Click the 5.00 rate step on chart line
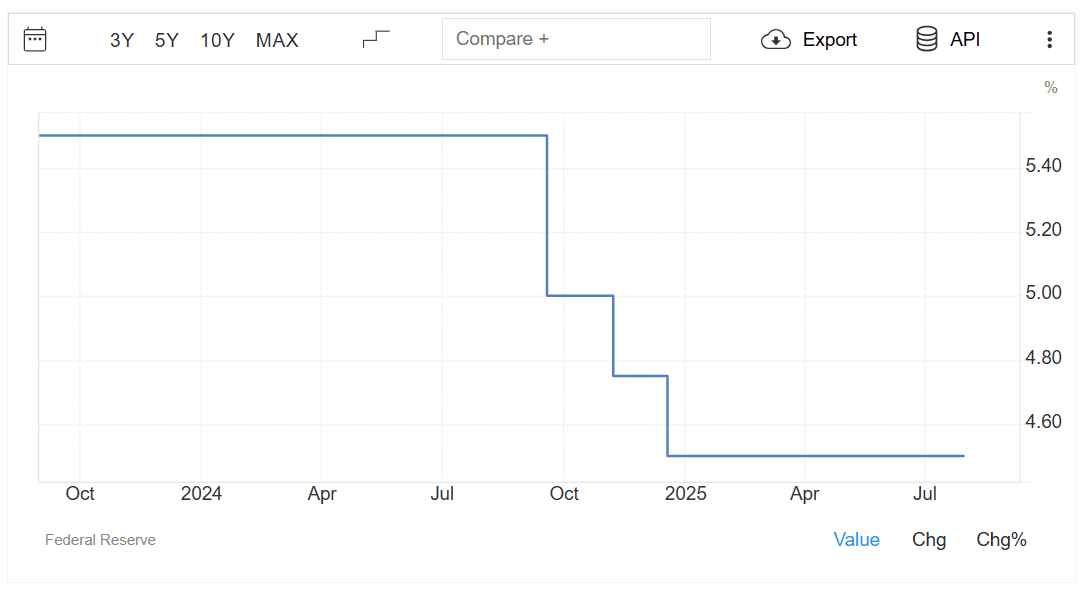 [x=580, y=296]
